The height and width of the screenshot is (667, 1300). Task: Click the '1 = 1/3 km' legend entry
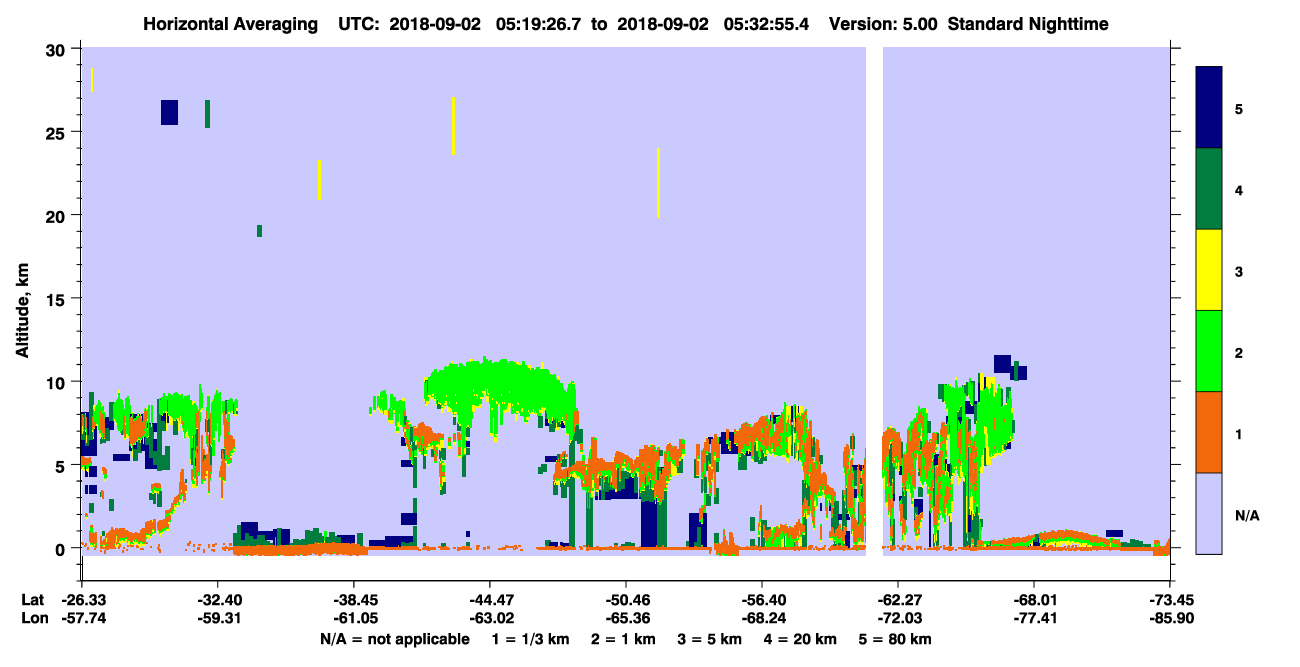529,639
